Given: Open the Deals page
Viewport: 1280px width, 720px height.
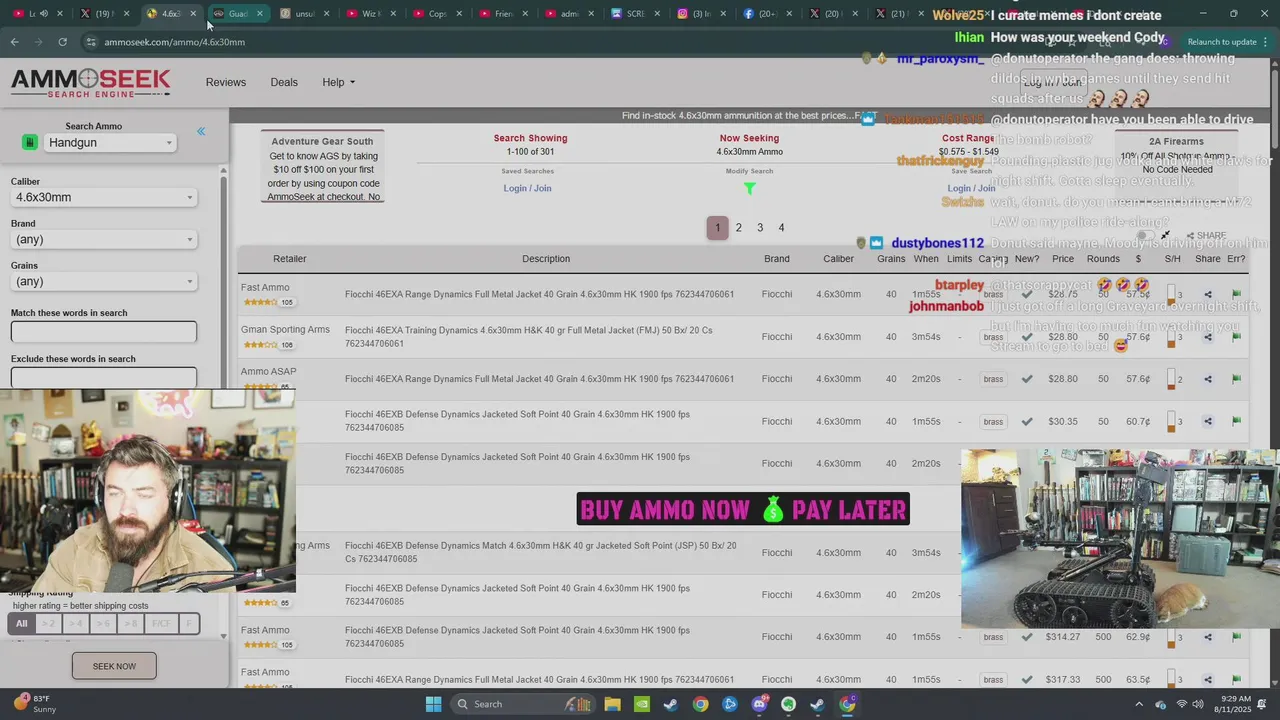Looking at the screenshot, I should [284, 82].
